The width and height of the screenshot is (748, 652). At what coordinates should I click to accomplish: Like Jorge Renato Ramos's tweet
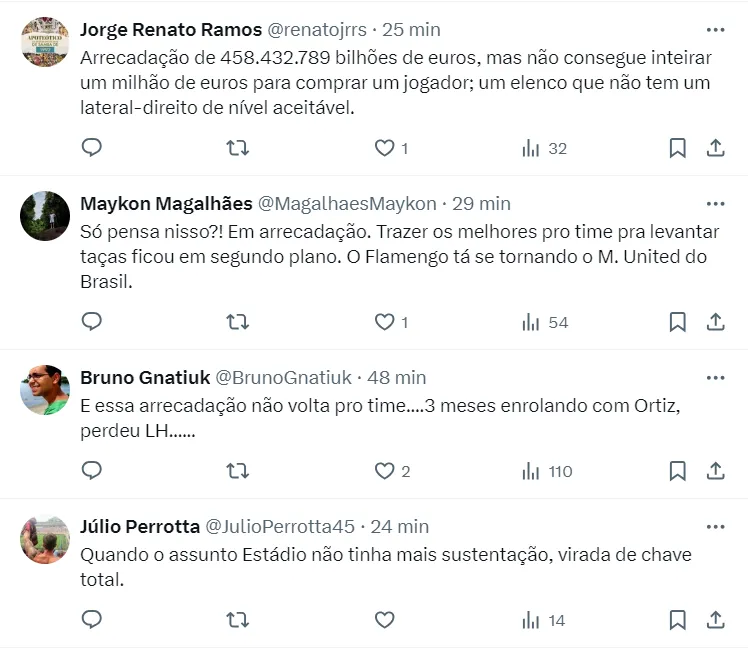385,148
